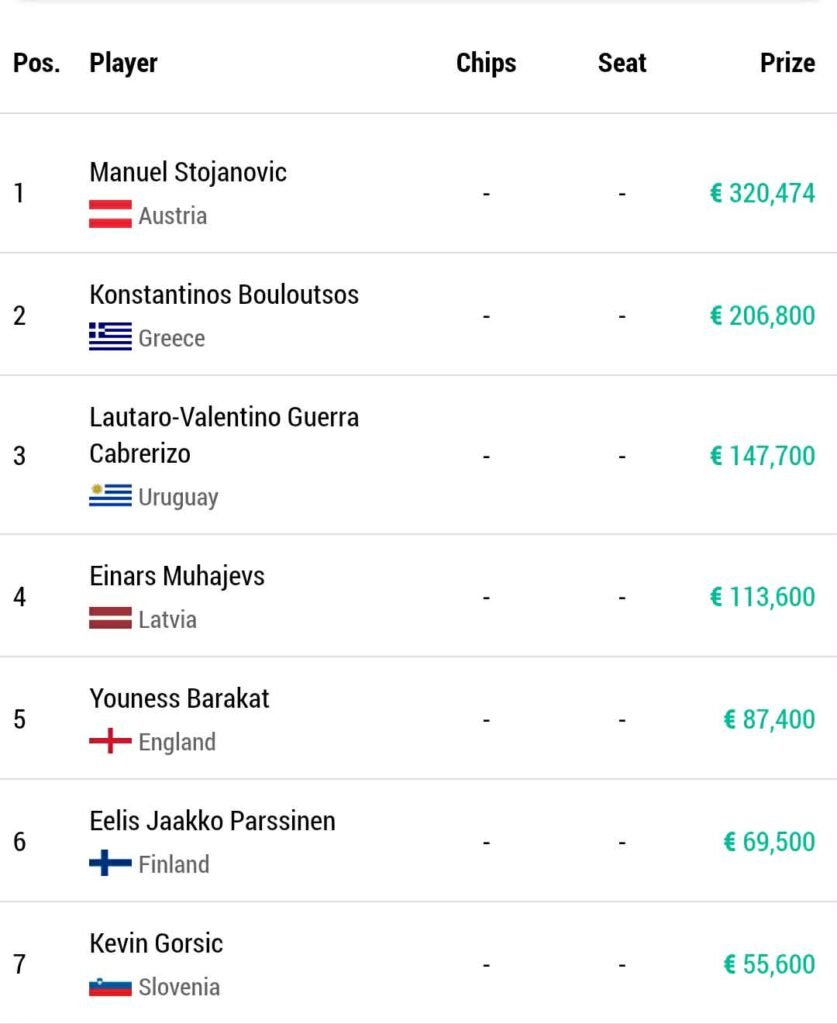Open Konstantinos Bouloutsos player profile
Screen dimensions: 837x1024
[224, 295]
